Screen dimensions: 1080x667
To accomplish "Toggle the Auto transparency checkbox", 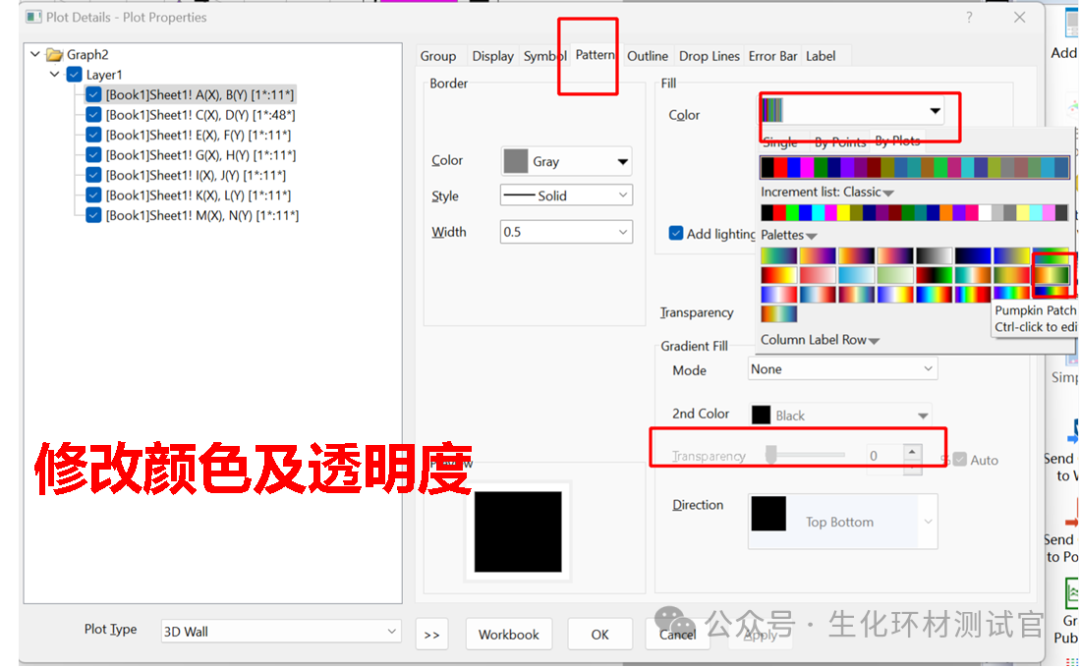I will click(959, 459).
